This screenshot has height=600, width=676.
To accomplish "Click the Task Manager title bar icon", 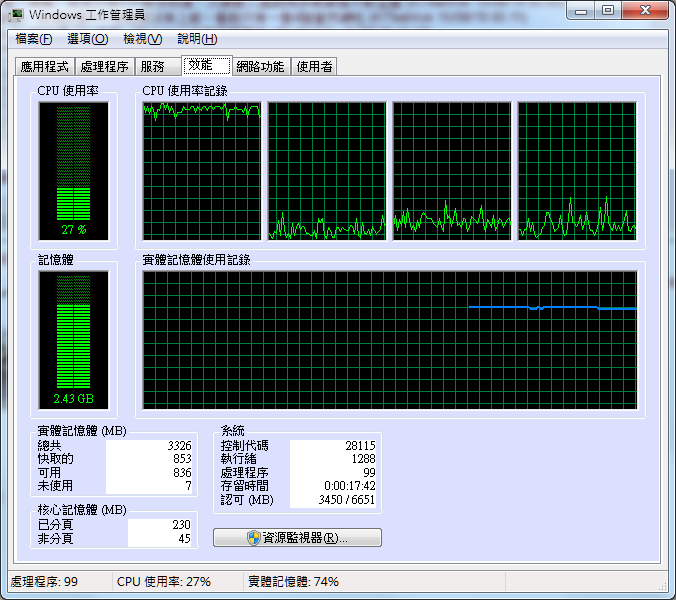I will (17, 14).
